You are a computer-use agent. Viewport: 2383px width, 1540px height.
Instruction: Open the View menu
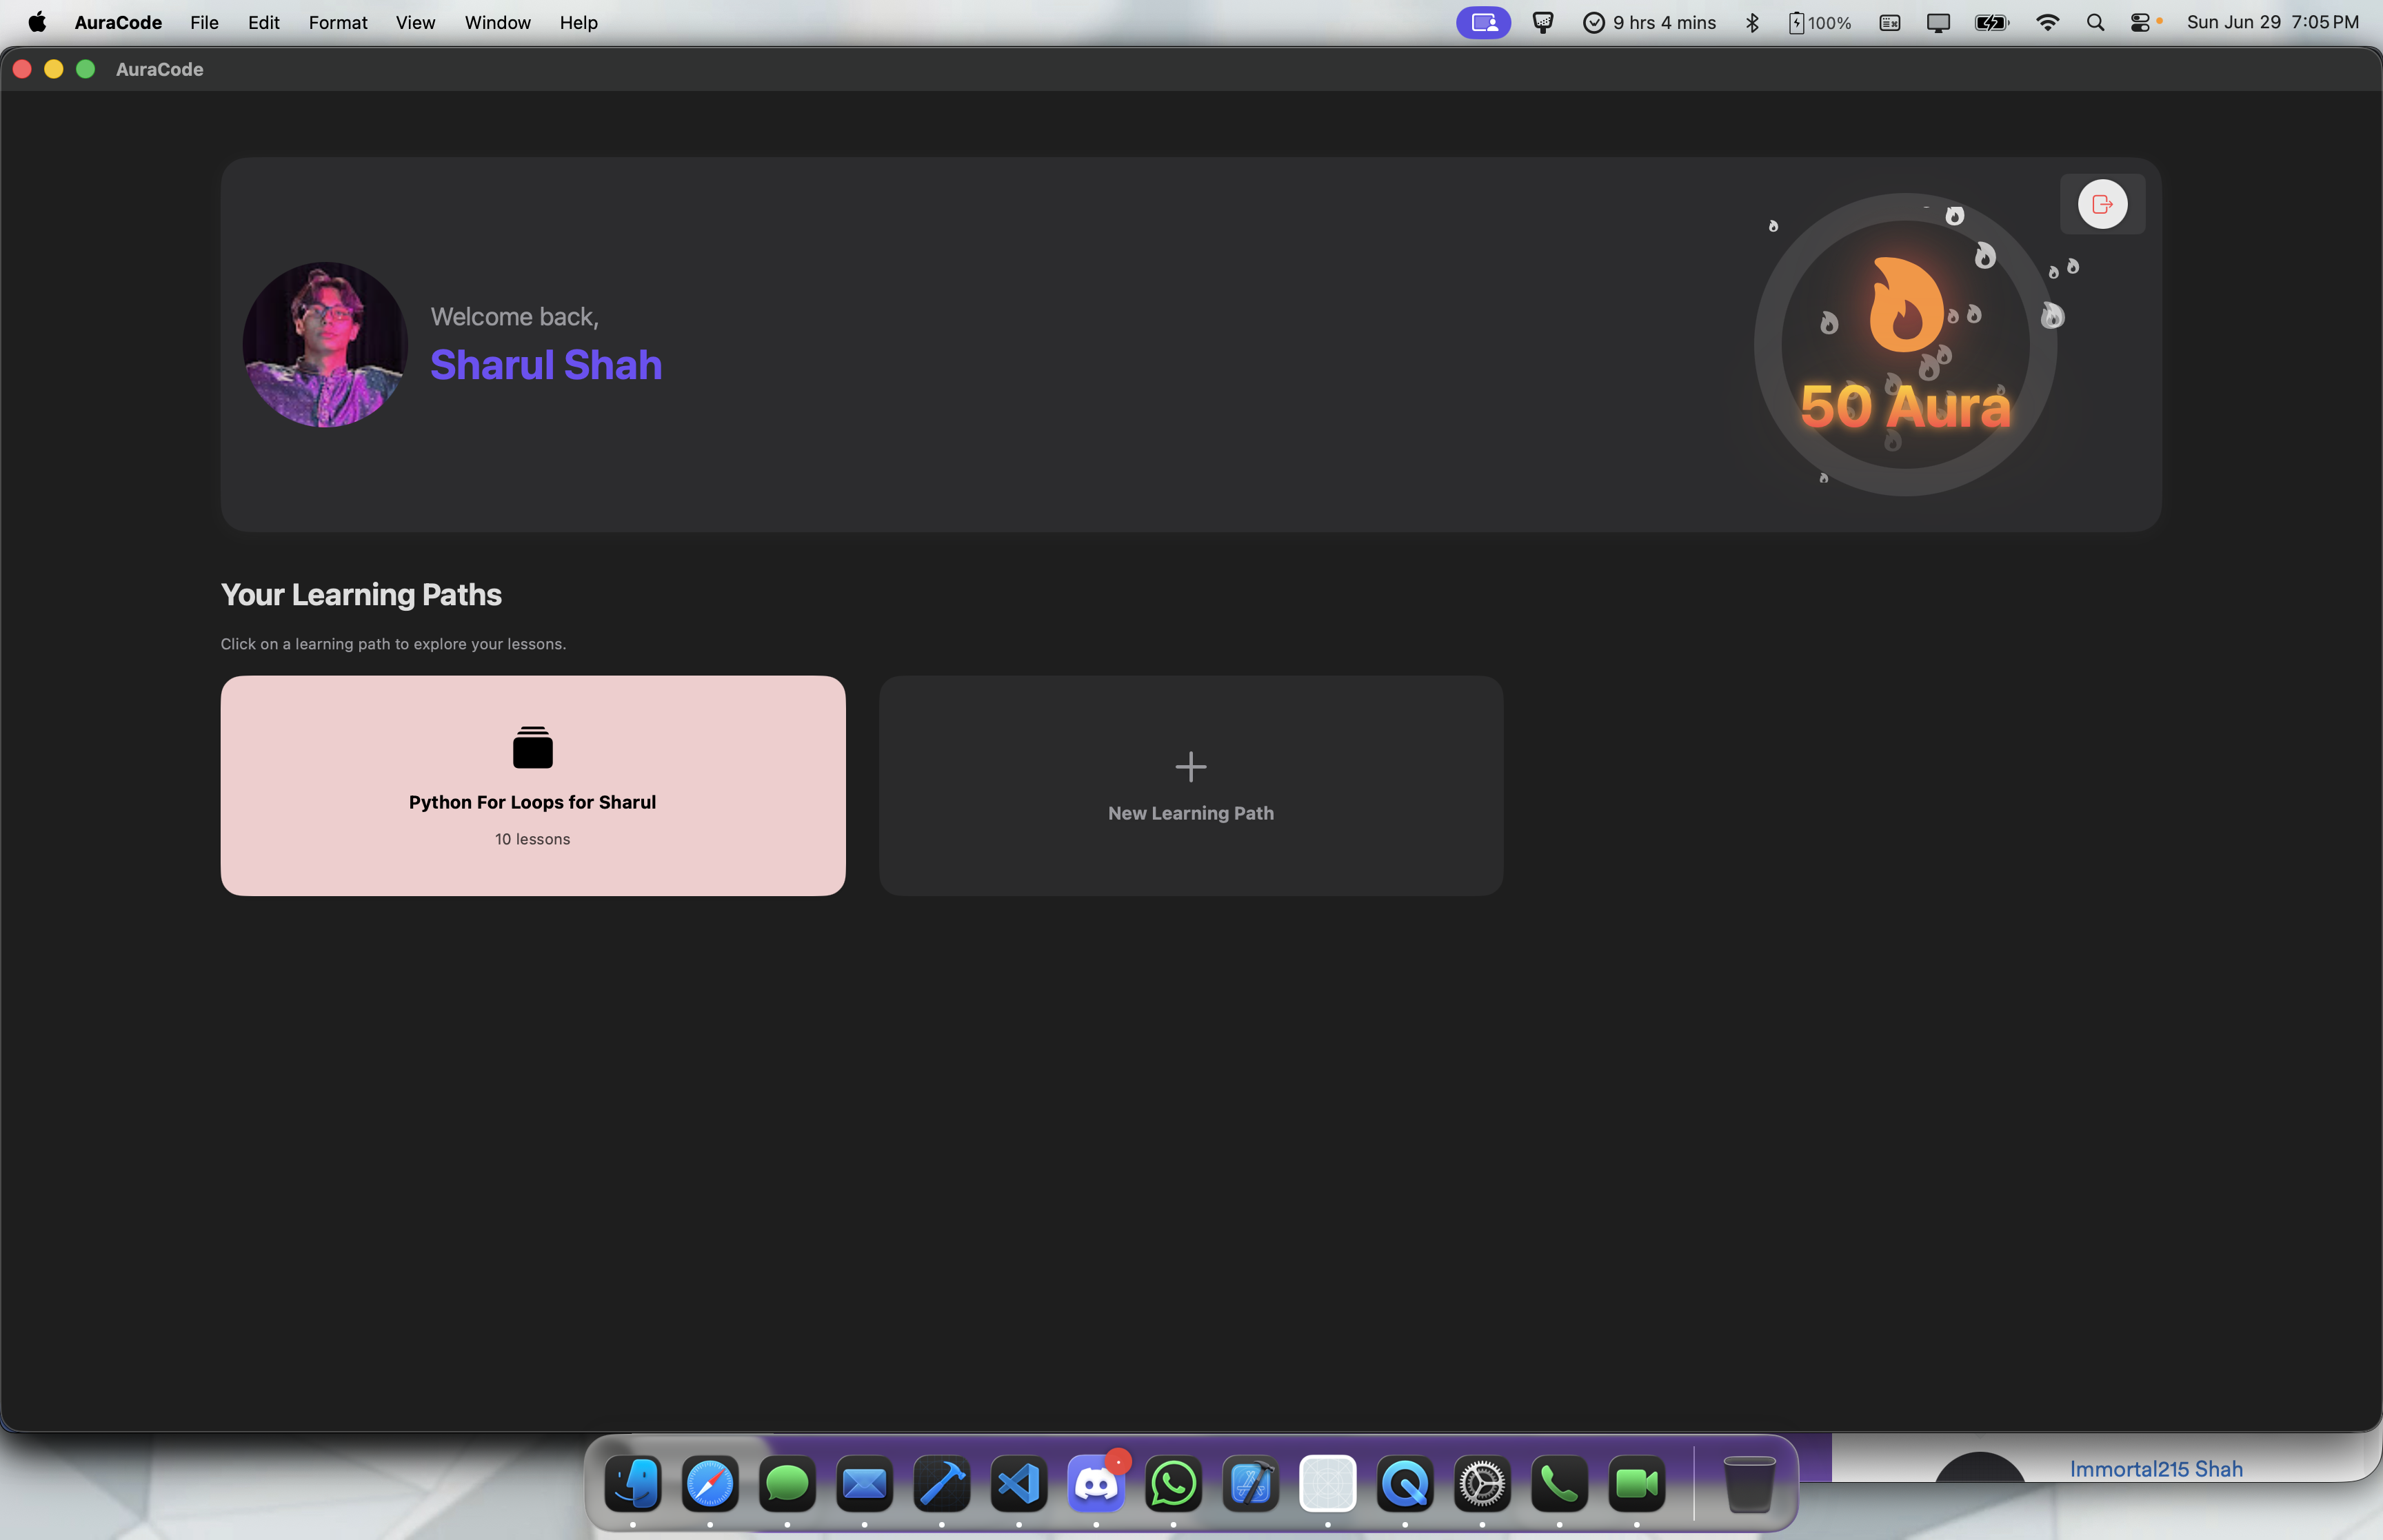[x=414, y=22]
